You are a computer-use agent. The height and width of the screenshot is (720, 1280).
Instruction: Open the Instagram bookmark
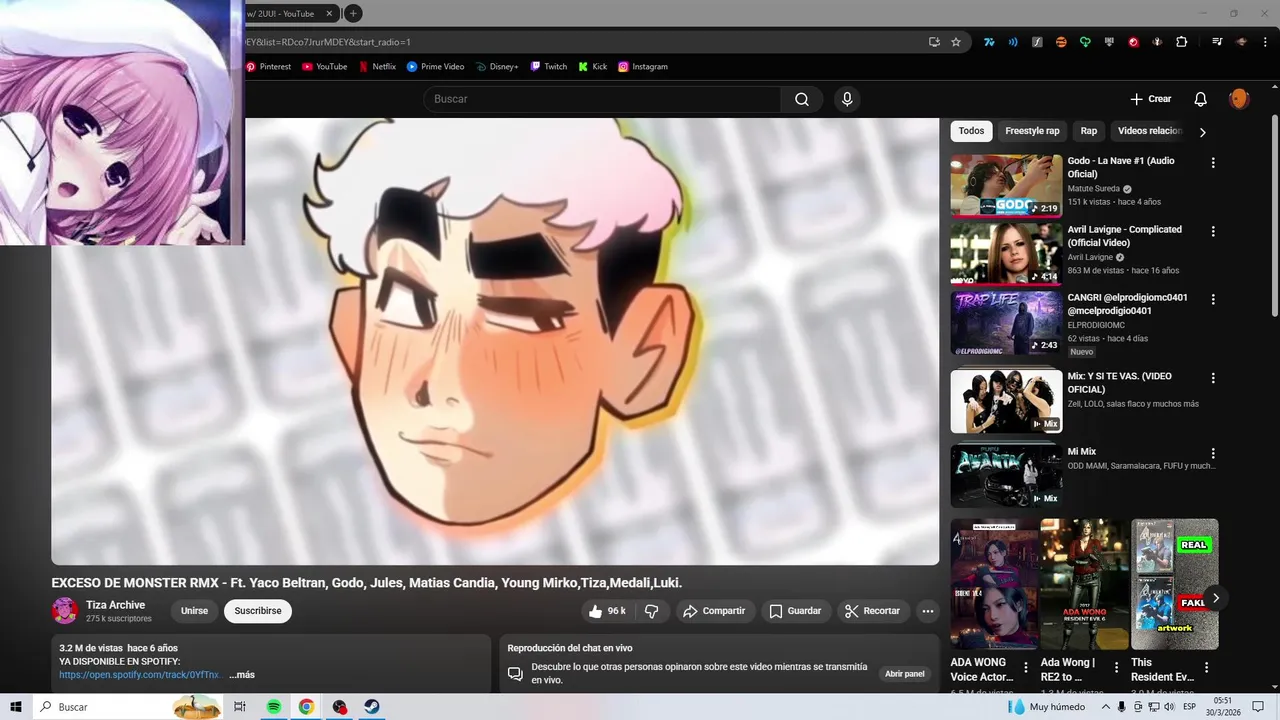643,67
